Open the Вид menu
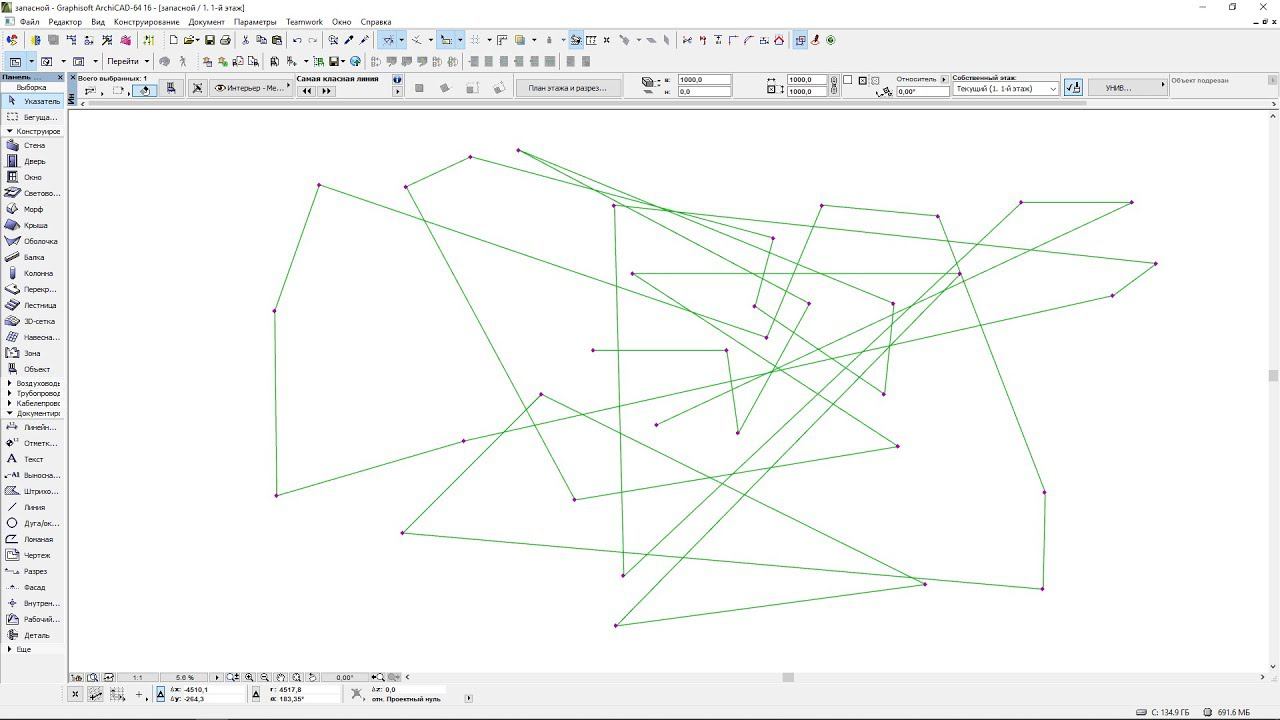1280x720 pixels. 98,22
